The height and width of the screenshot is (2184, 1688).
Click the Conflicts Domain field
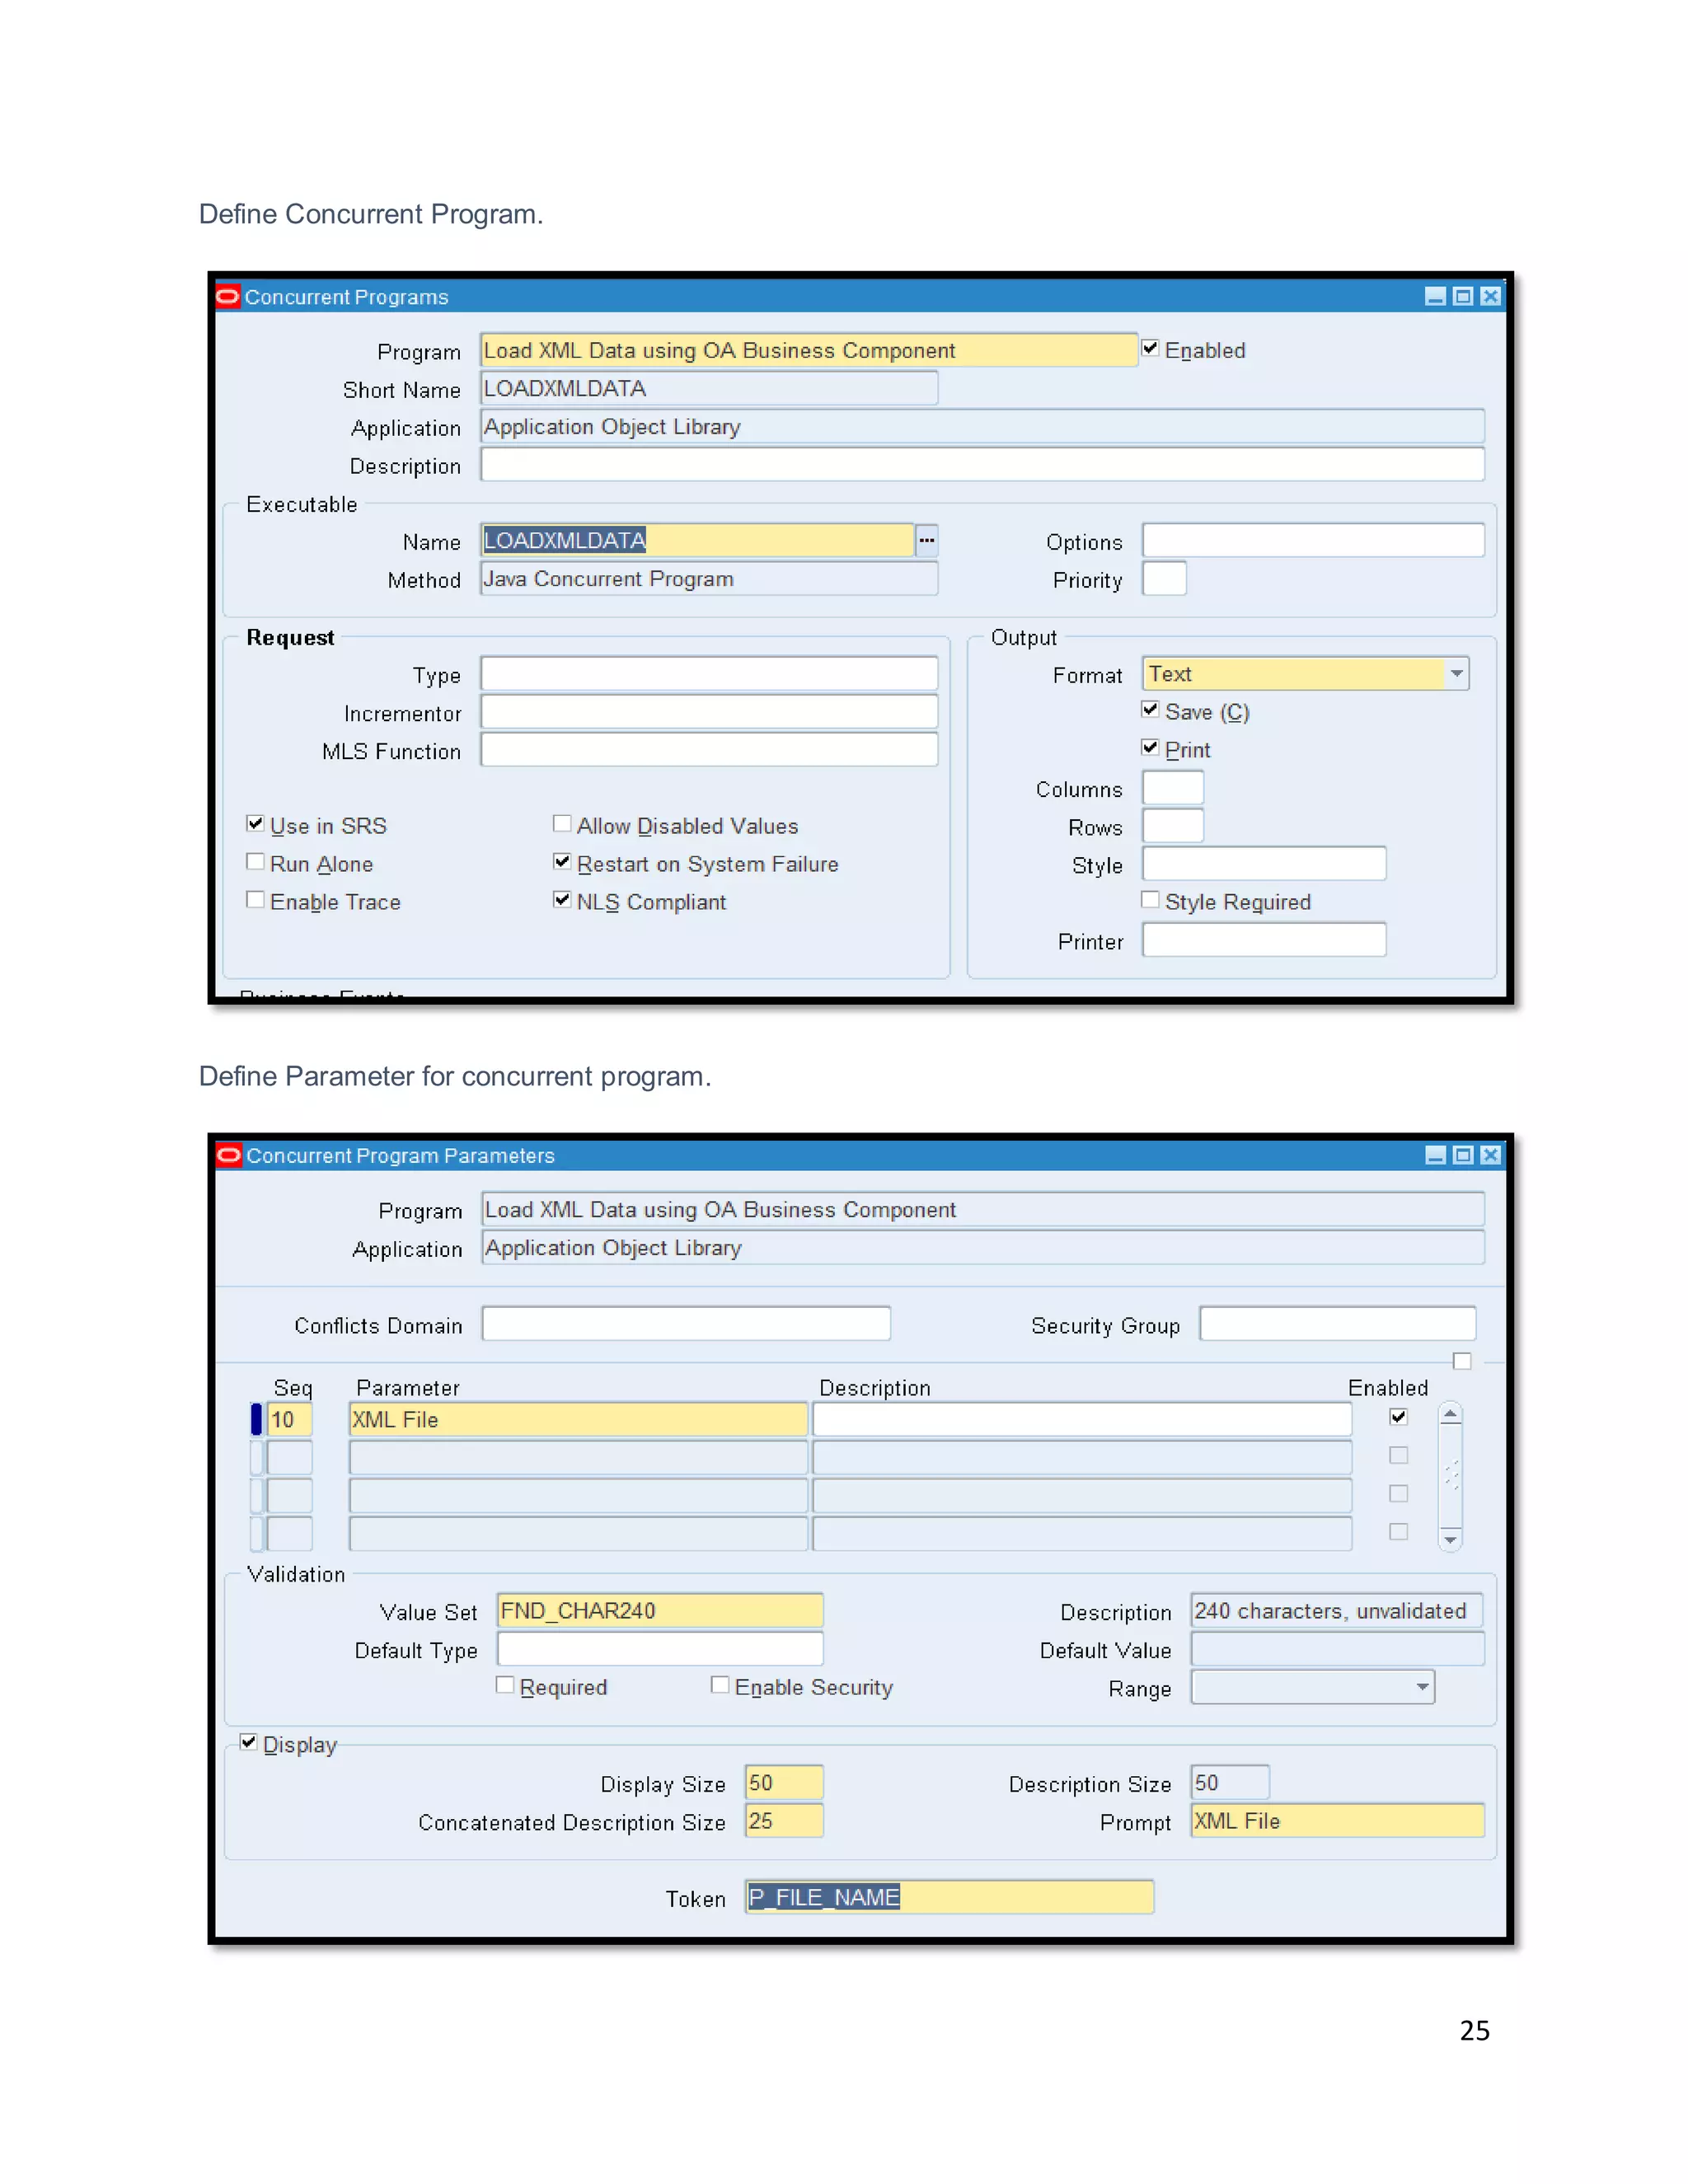686,1323
